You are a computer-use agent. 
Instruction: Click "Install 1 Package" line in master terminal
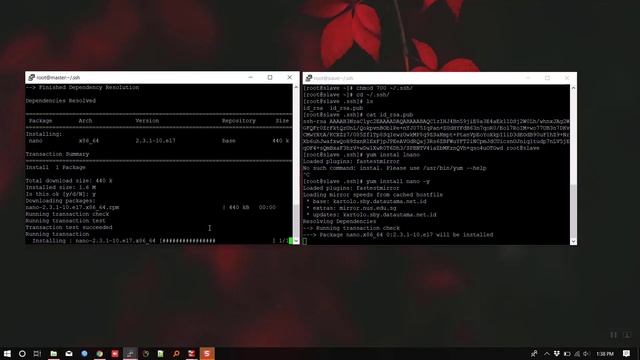pos(56,167)
